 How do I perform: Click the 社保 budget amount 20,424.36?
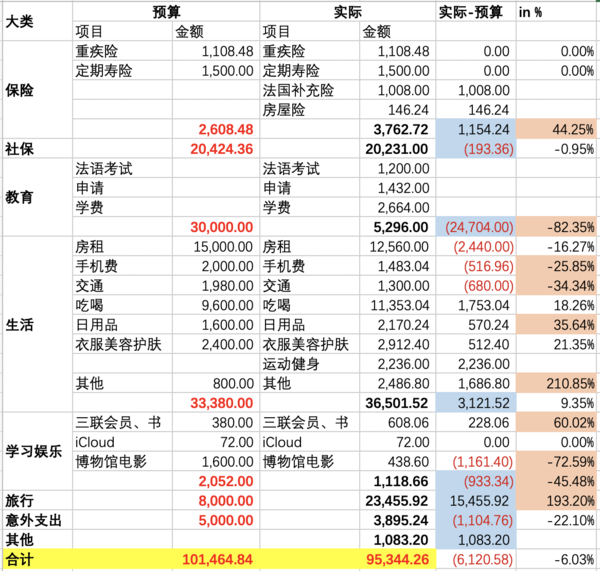point(216,148)
